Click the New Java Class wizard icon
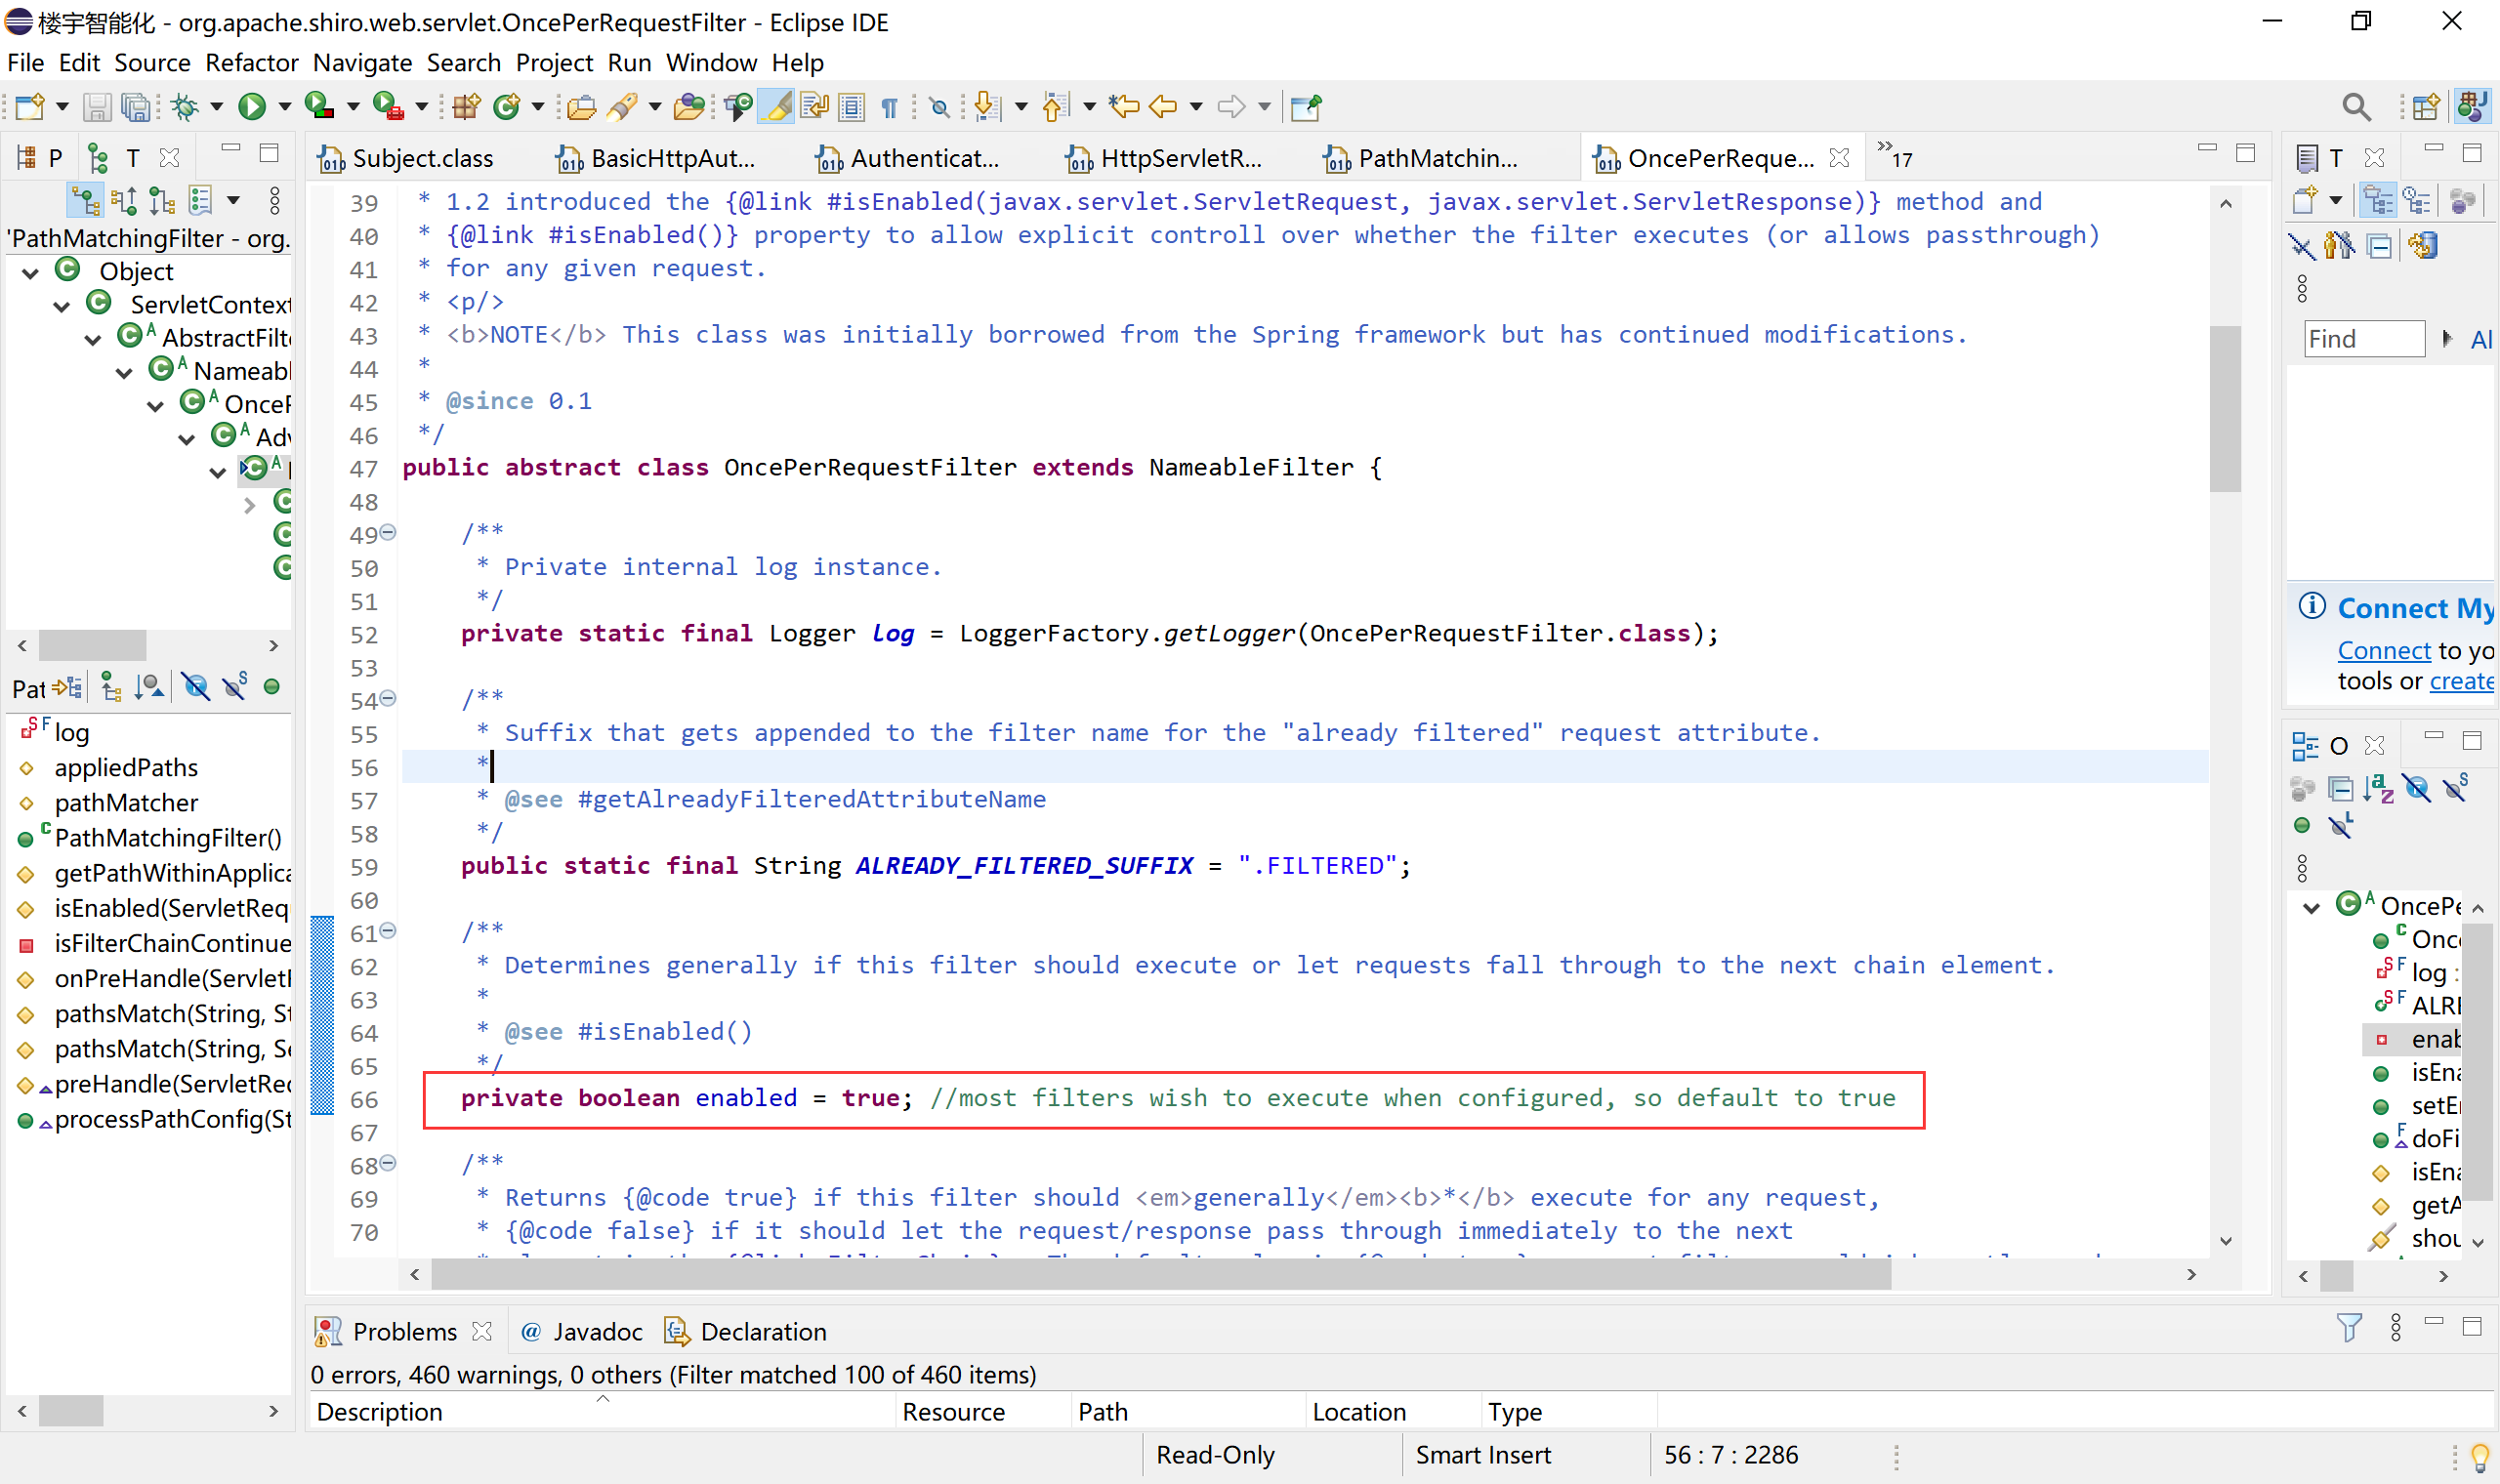Image resolution: width=2500 pixels, height=1484 pixels. pos(509,107)
